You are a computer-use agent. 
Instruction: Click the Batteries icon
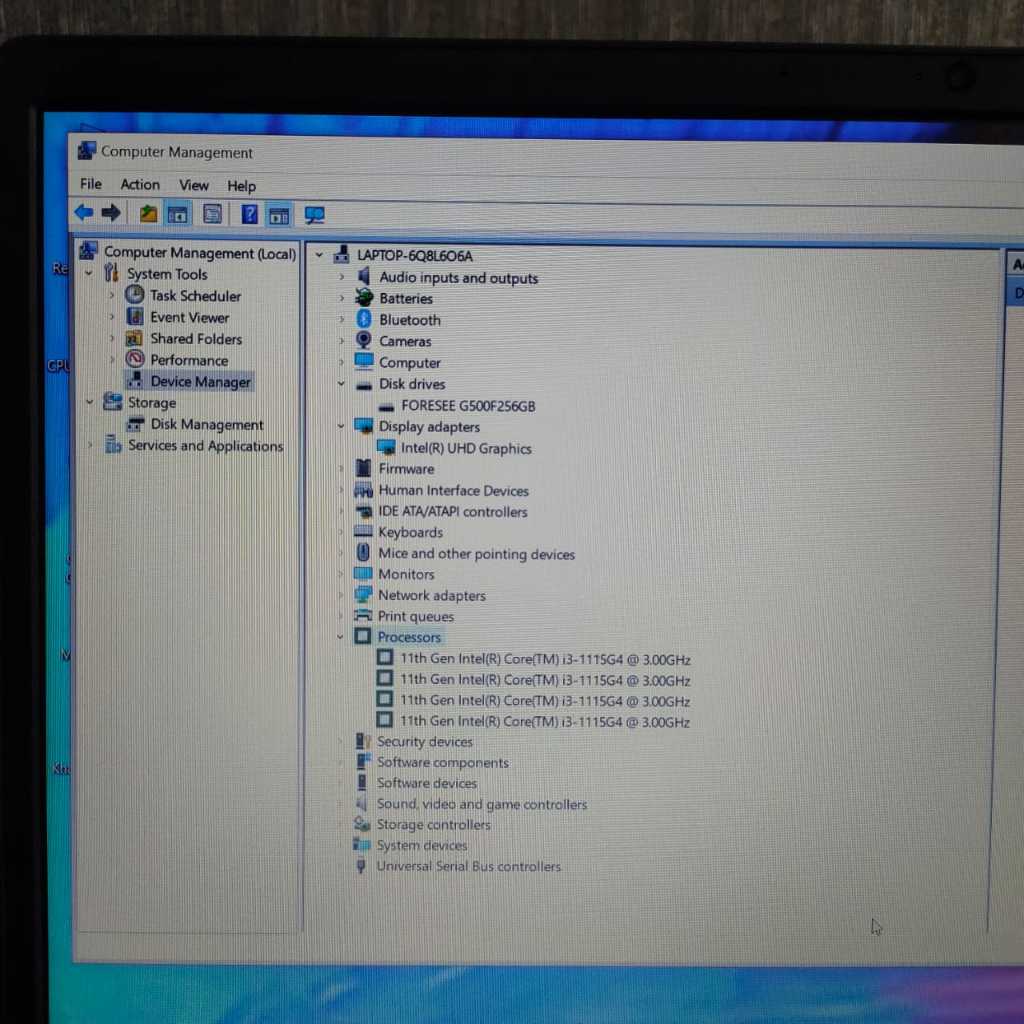(x=364, y=298)
